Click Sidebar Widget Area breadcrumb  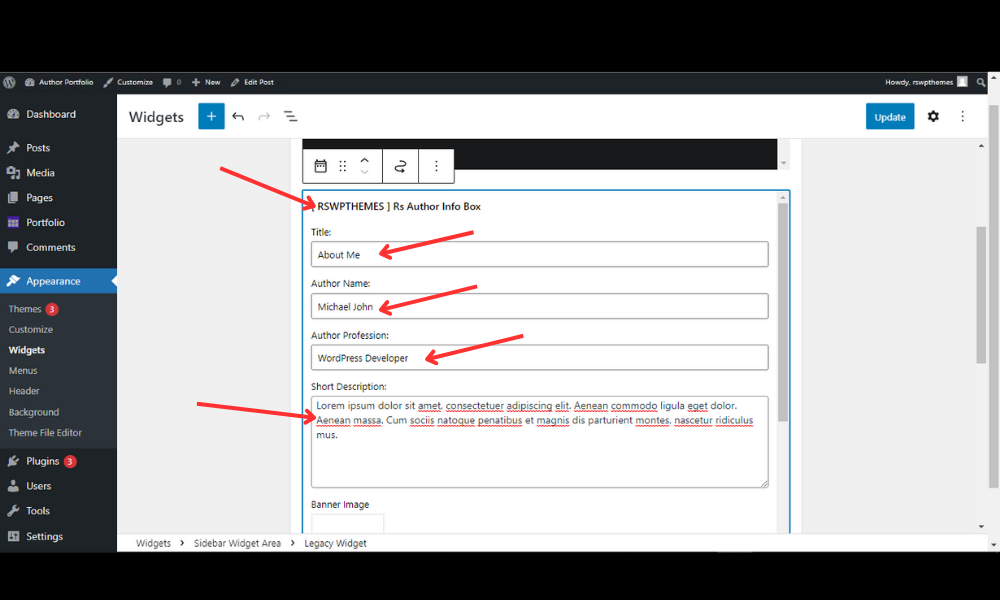tap(237, 543)
